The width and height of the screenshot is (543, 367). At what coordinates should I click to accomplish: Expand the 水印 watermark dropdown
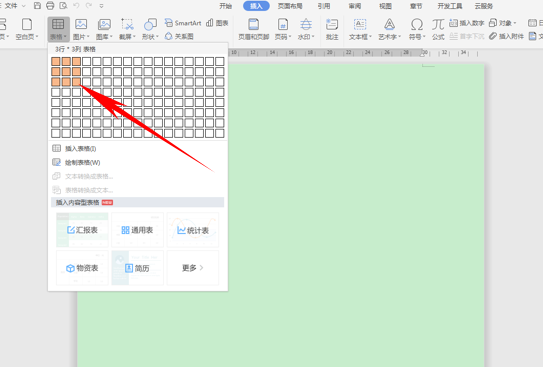[x=313, y=37]
